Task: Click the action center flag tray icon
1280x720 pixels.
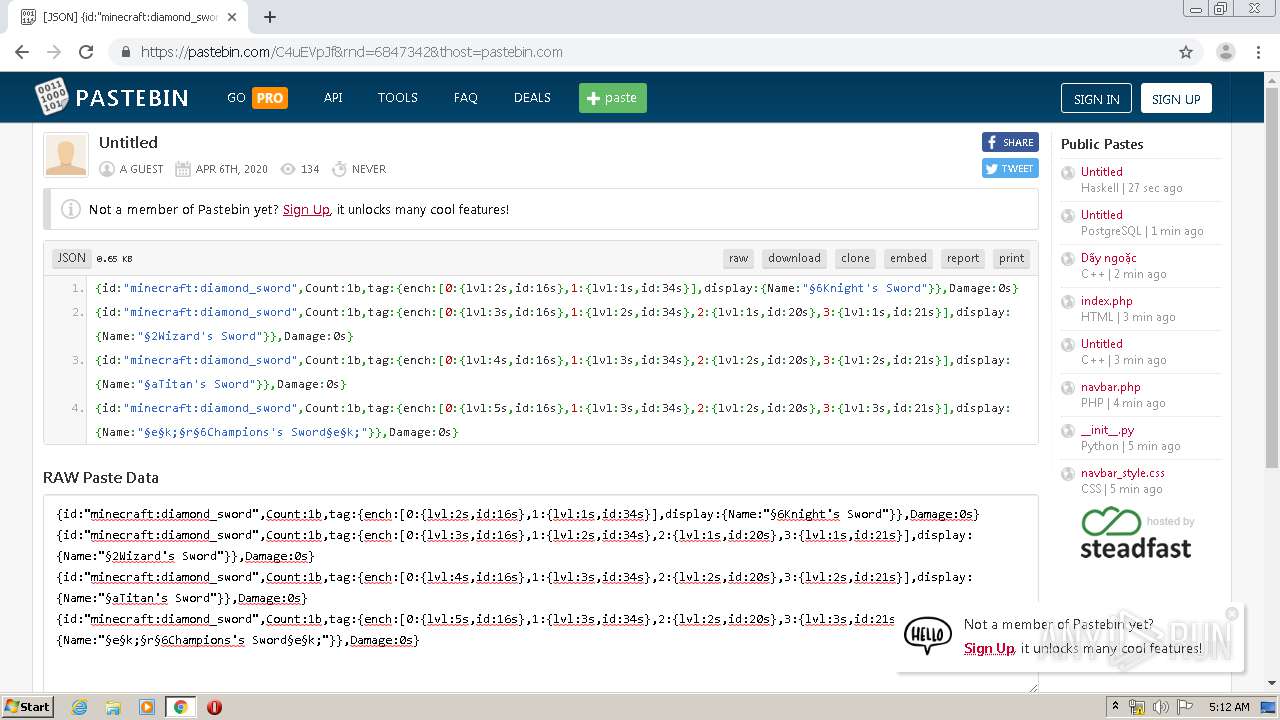Action: (1184, 707)
